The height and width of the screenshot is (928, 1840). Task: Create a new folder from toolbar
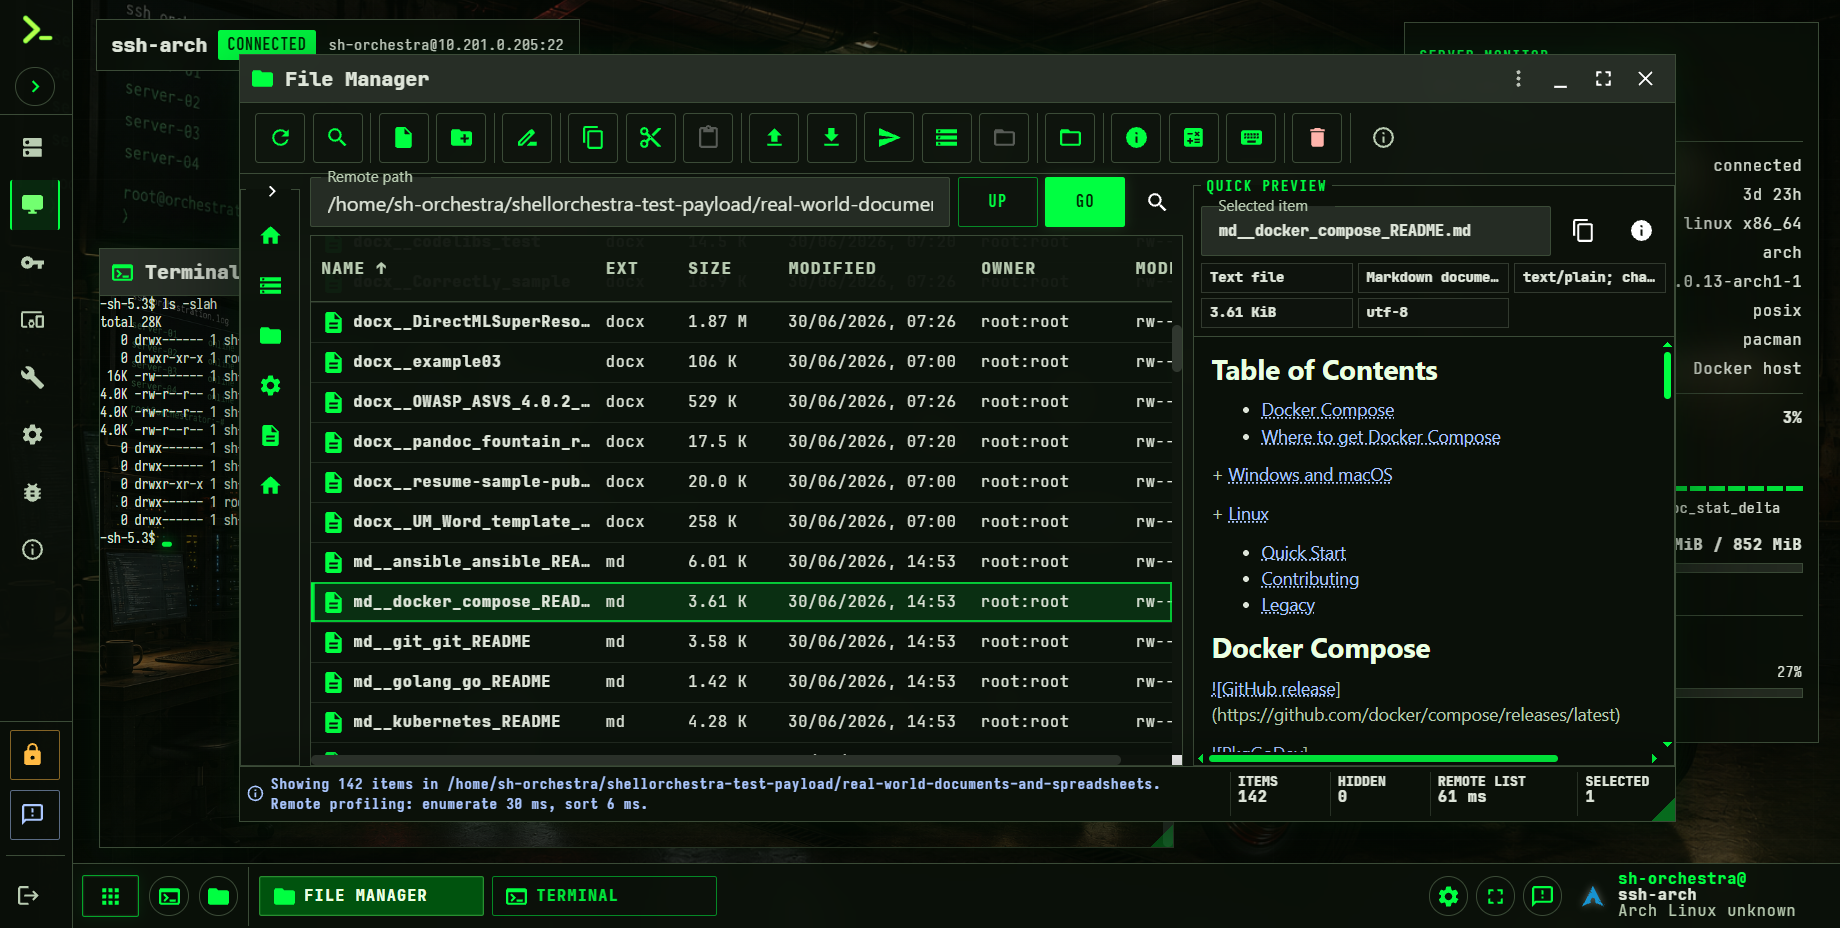pos(461,138)
